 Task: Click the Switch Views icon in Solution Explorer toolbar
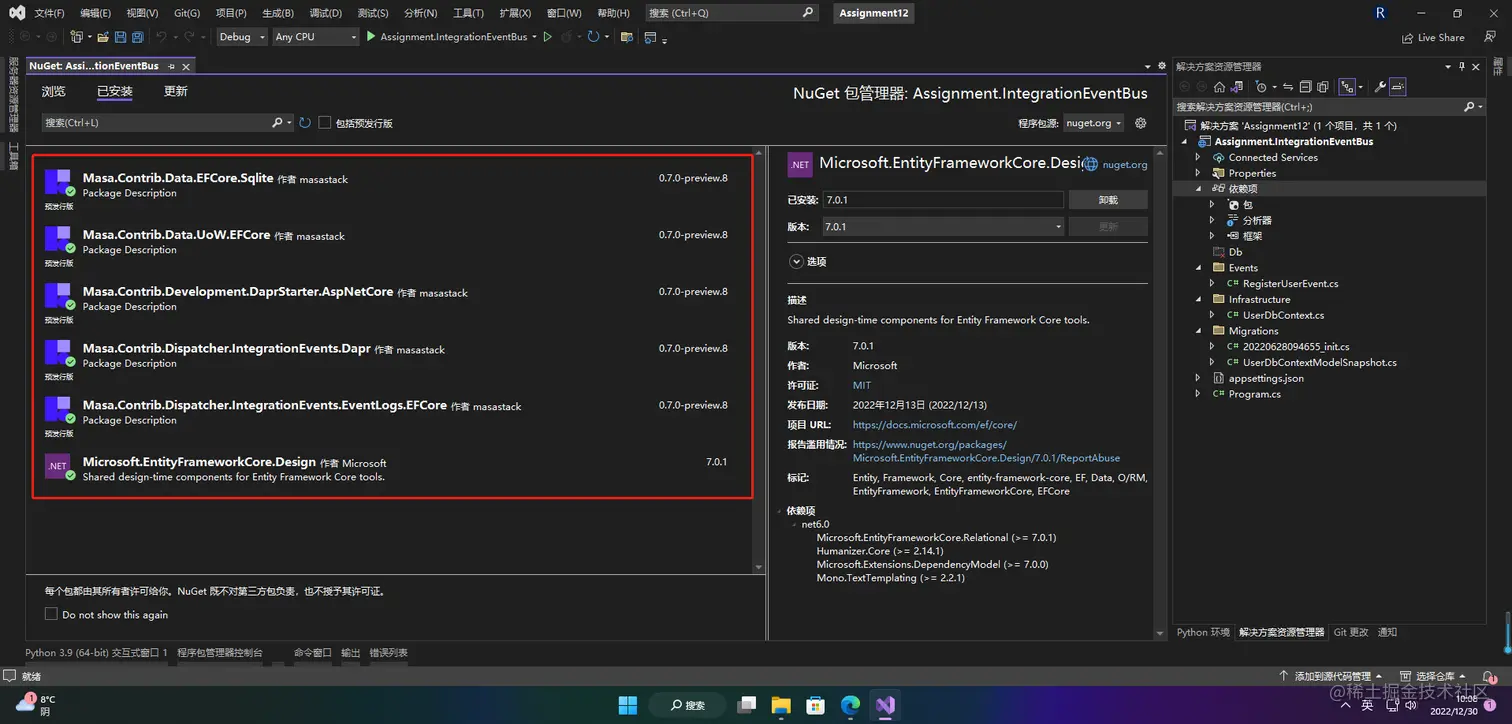point(1237,87)
